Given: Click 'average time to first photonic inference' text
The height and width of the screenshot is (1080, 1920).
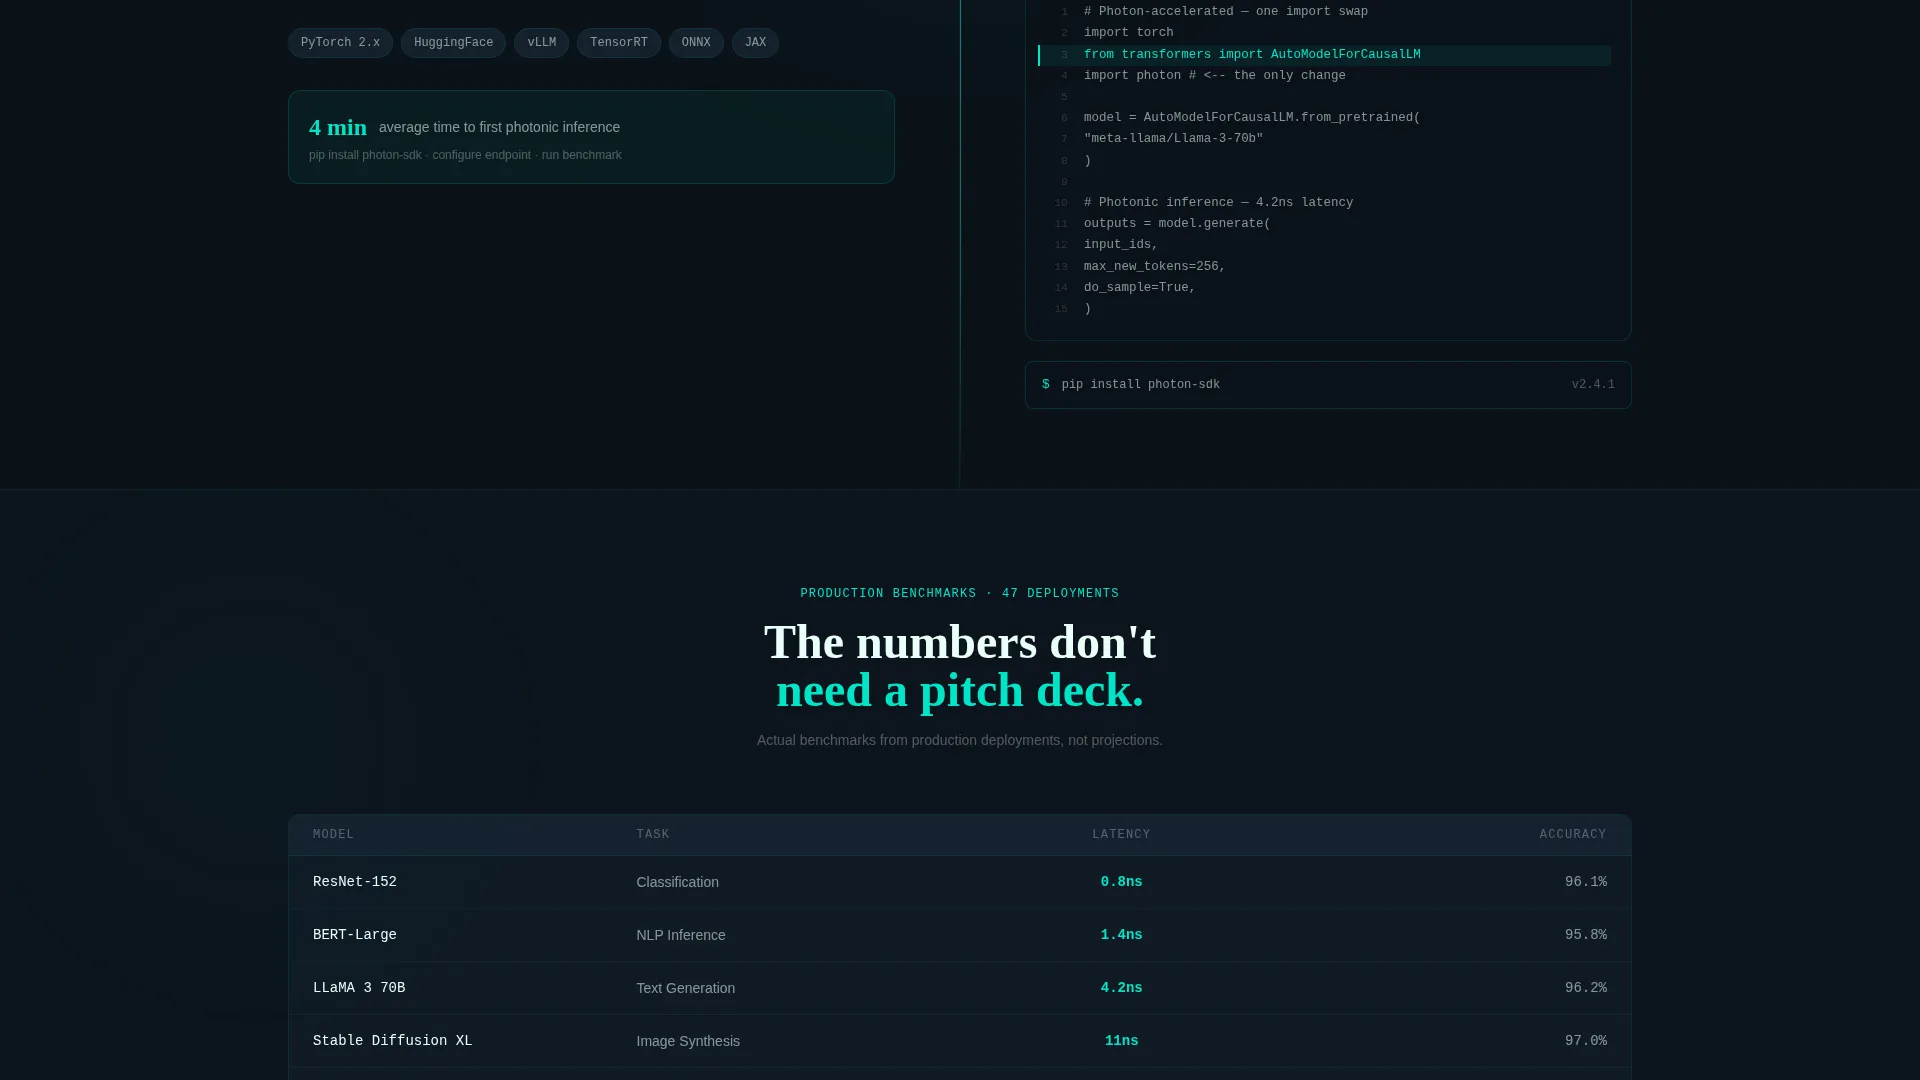Looking at the screenshot, I should tap(499, 127).
